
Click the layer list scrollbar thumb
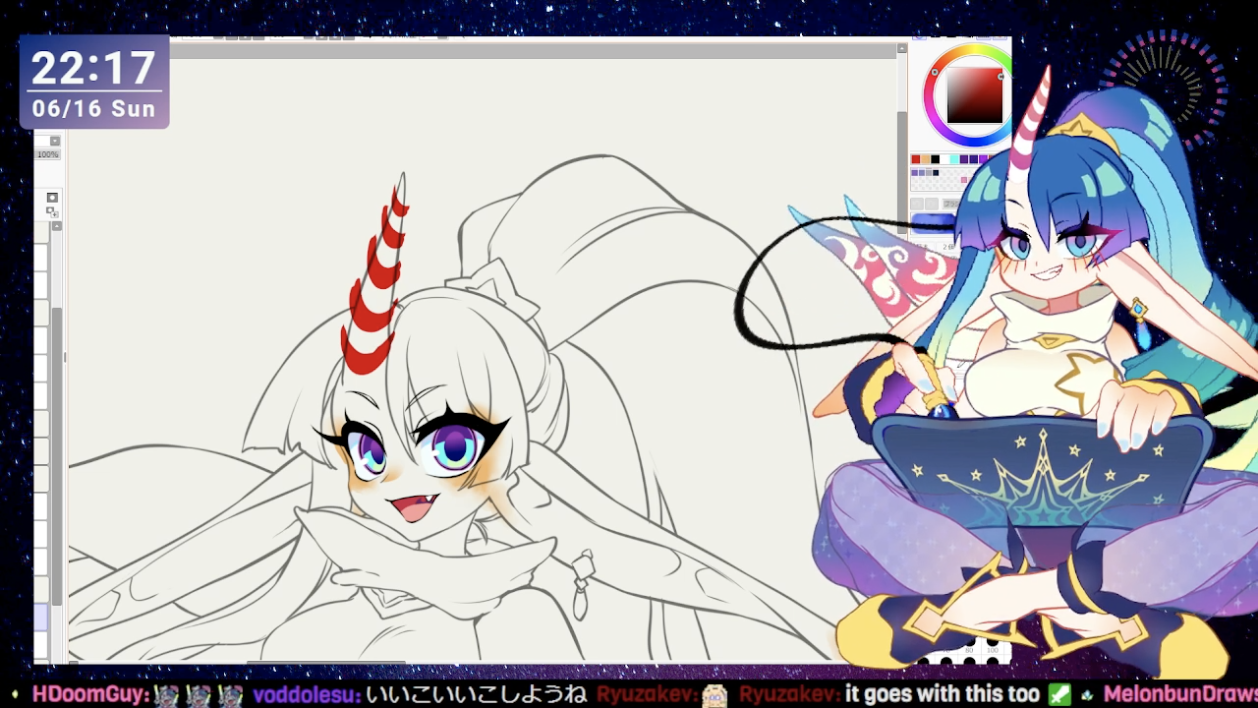point(57,455)
